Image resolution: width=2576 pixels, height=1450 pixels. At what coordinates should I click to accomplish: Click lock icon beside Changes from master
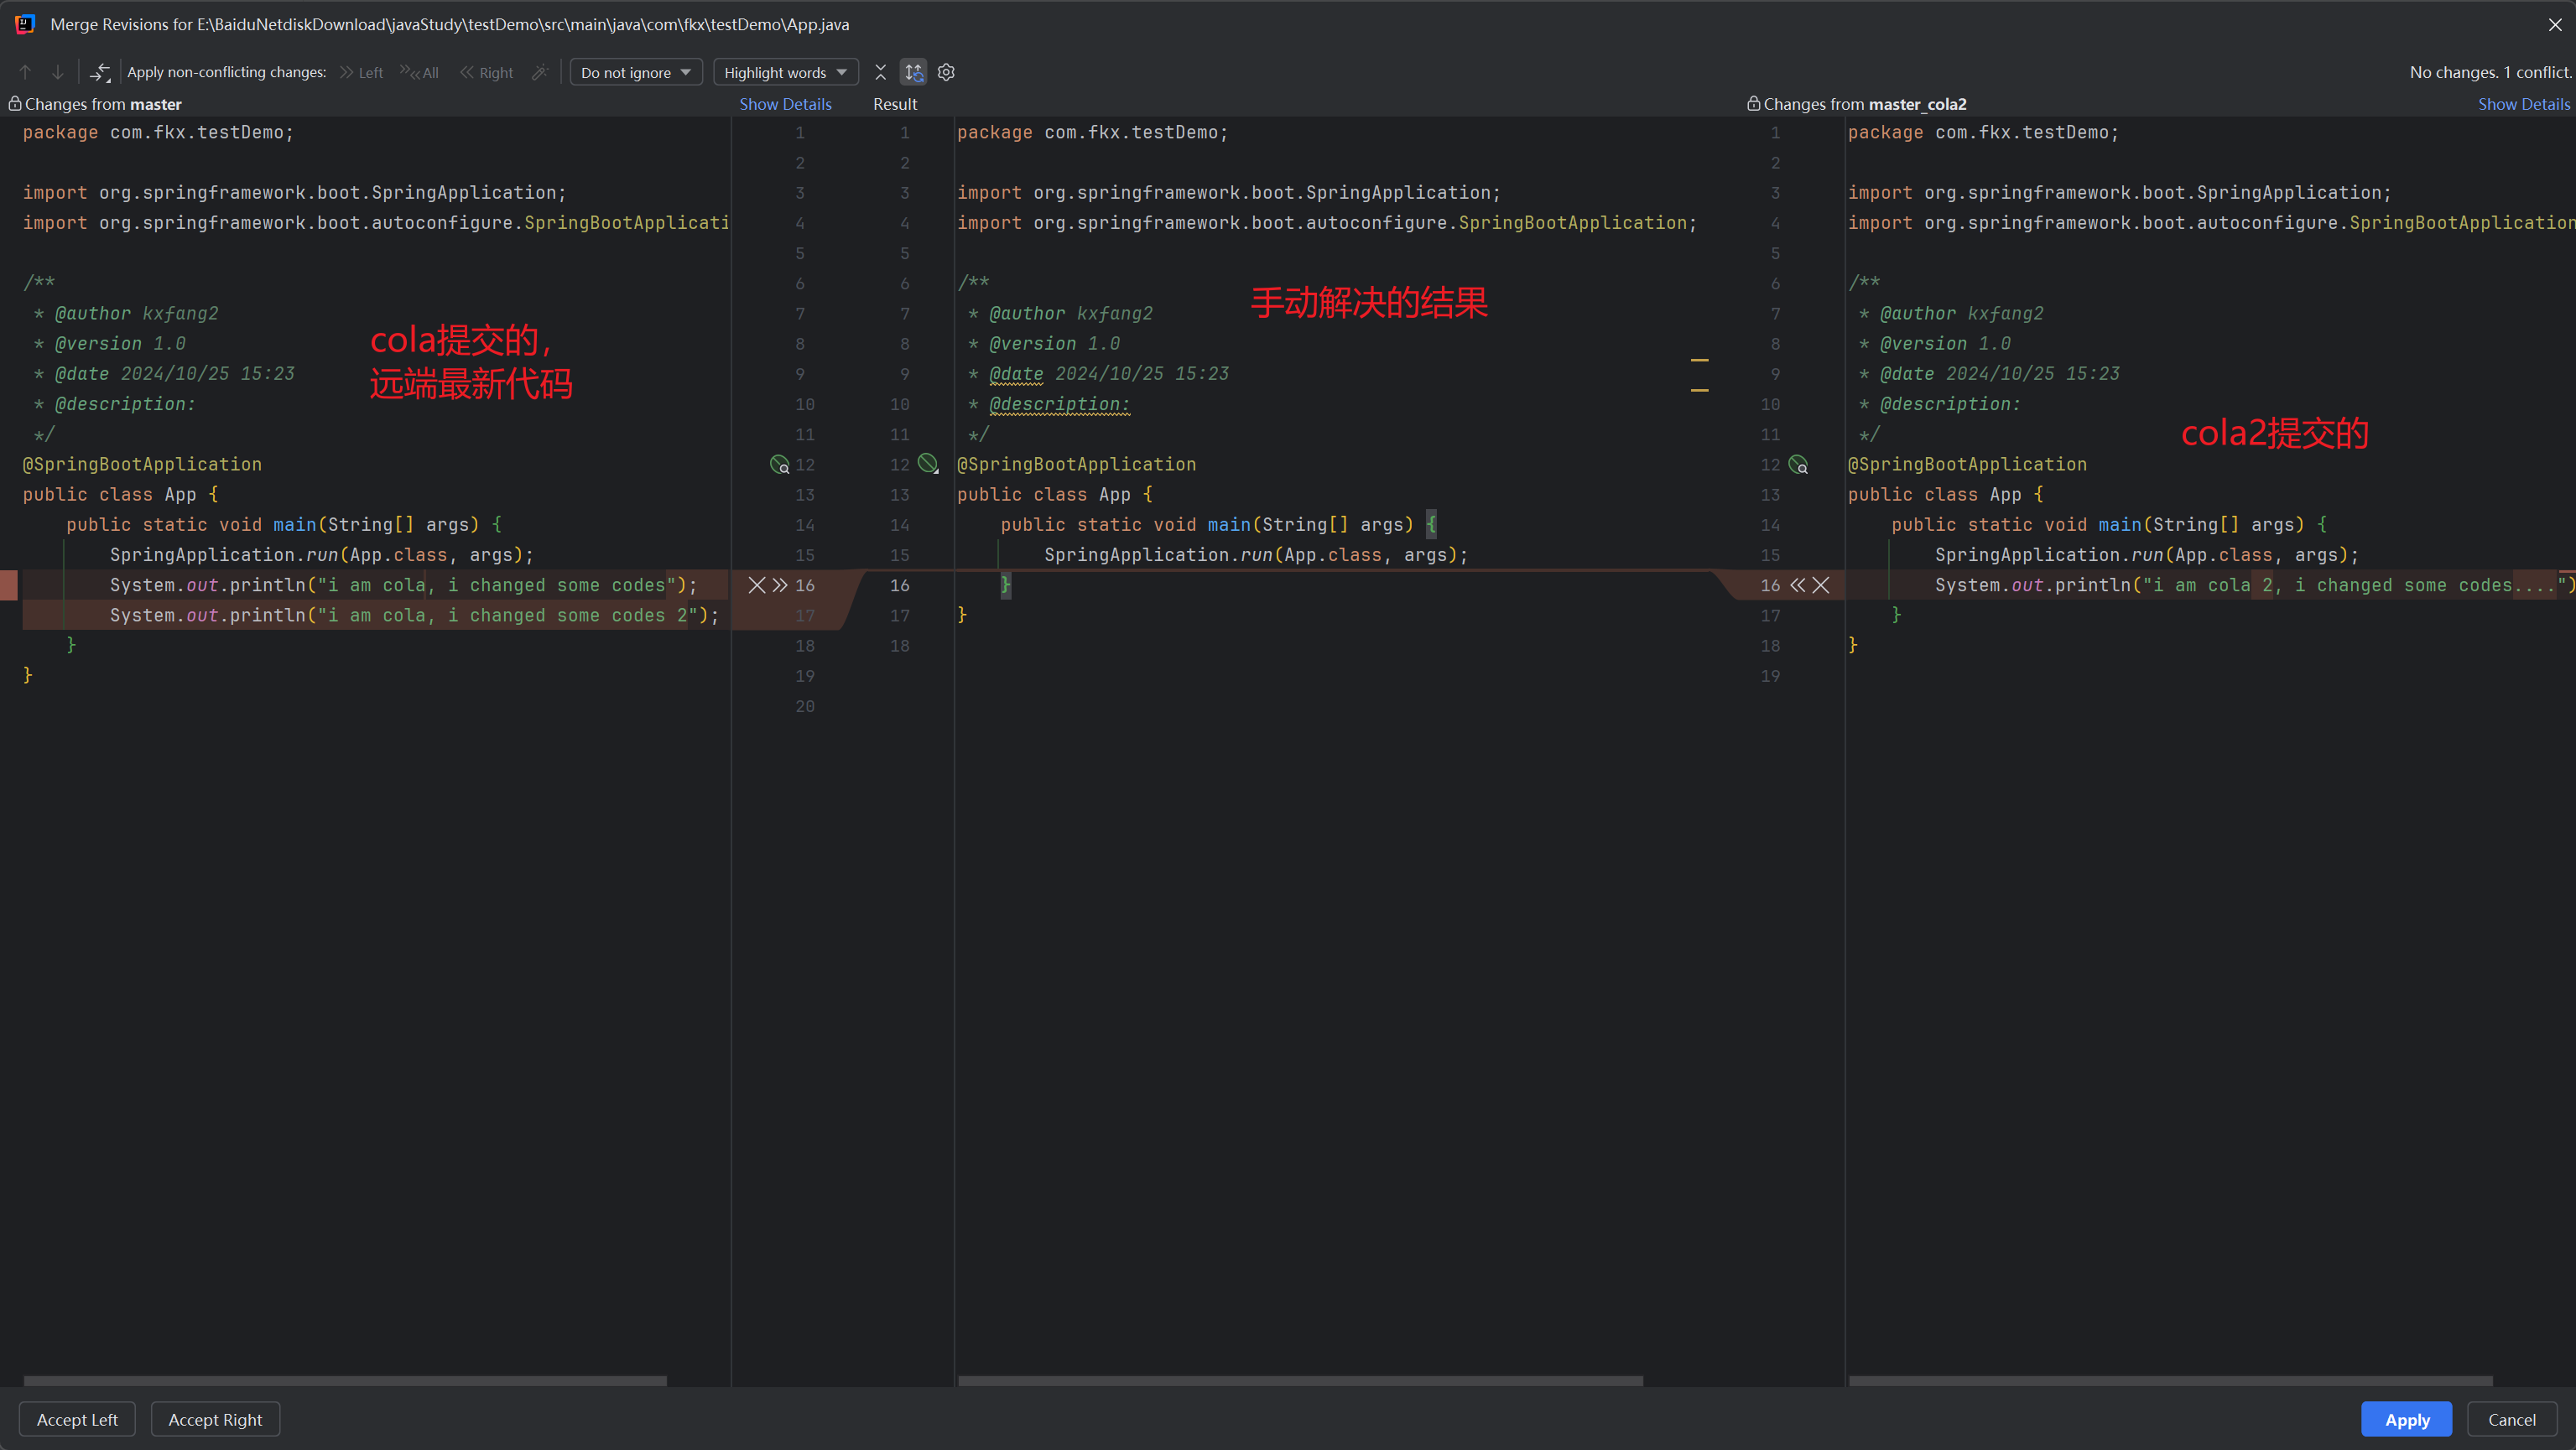point(15,103)
